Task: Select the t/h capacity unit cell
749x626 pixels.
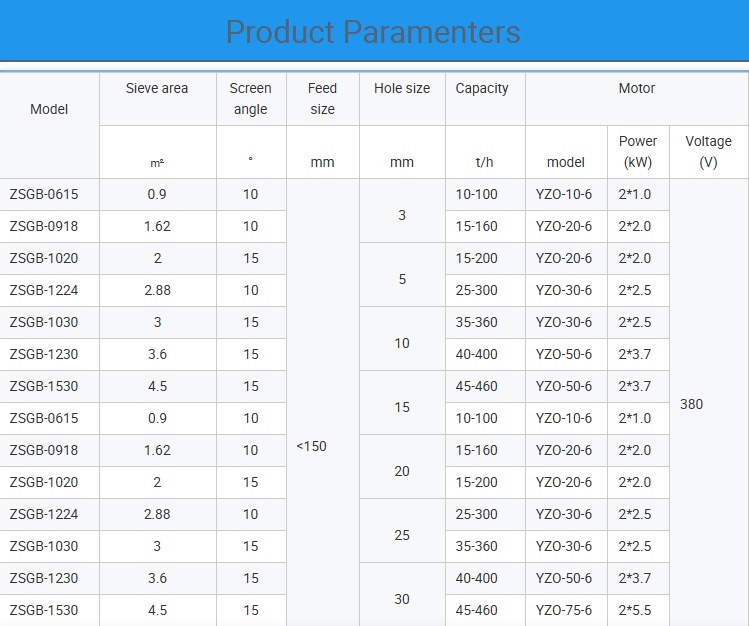Action: click(x=484, y=162)
